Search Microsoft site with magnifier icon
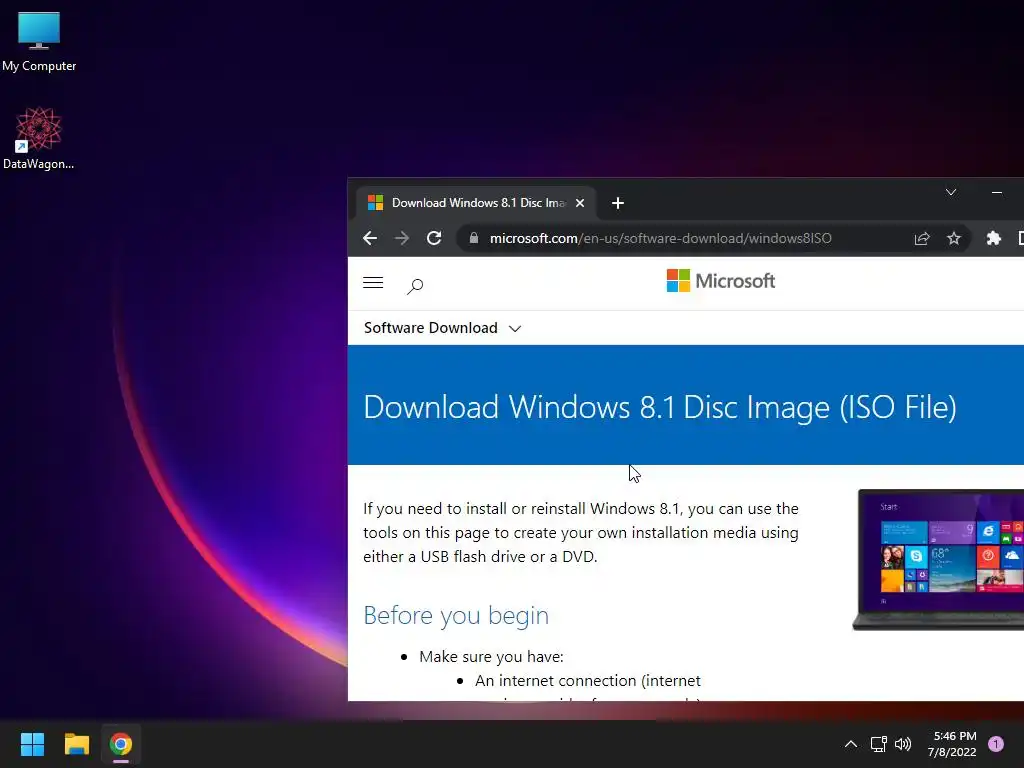 click(x=415, y=286)
